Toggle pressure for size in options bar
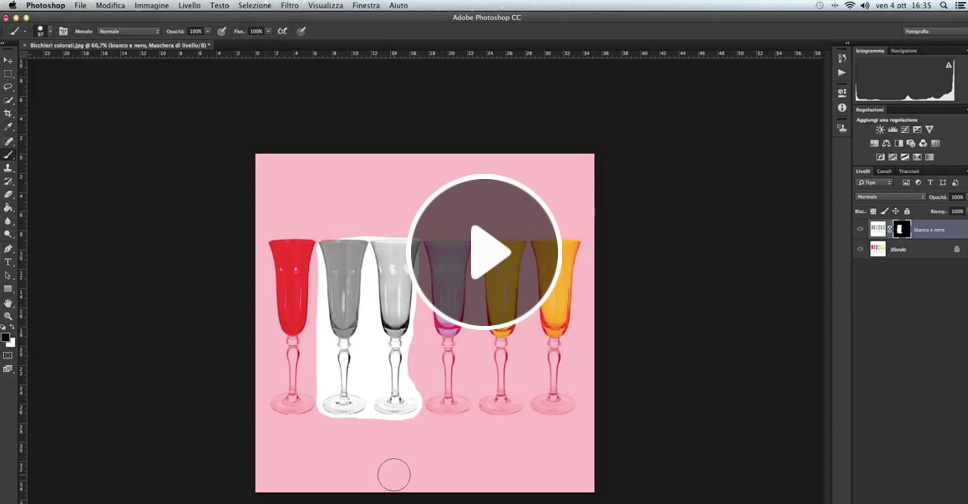This screenshot has width=968, height=504. point(301,31)
